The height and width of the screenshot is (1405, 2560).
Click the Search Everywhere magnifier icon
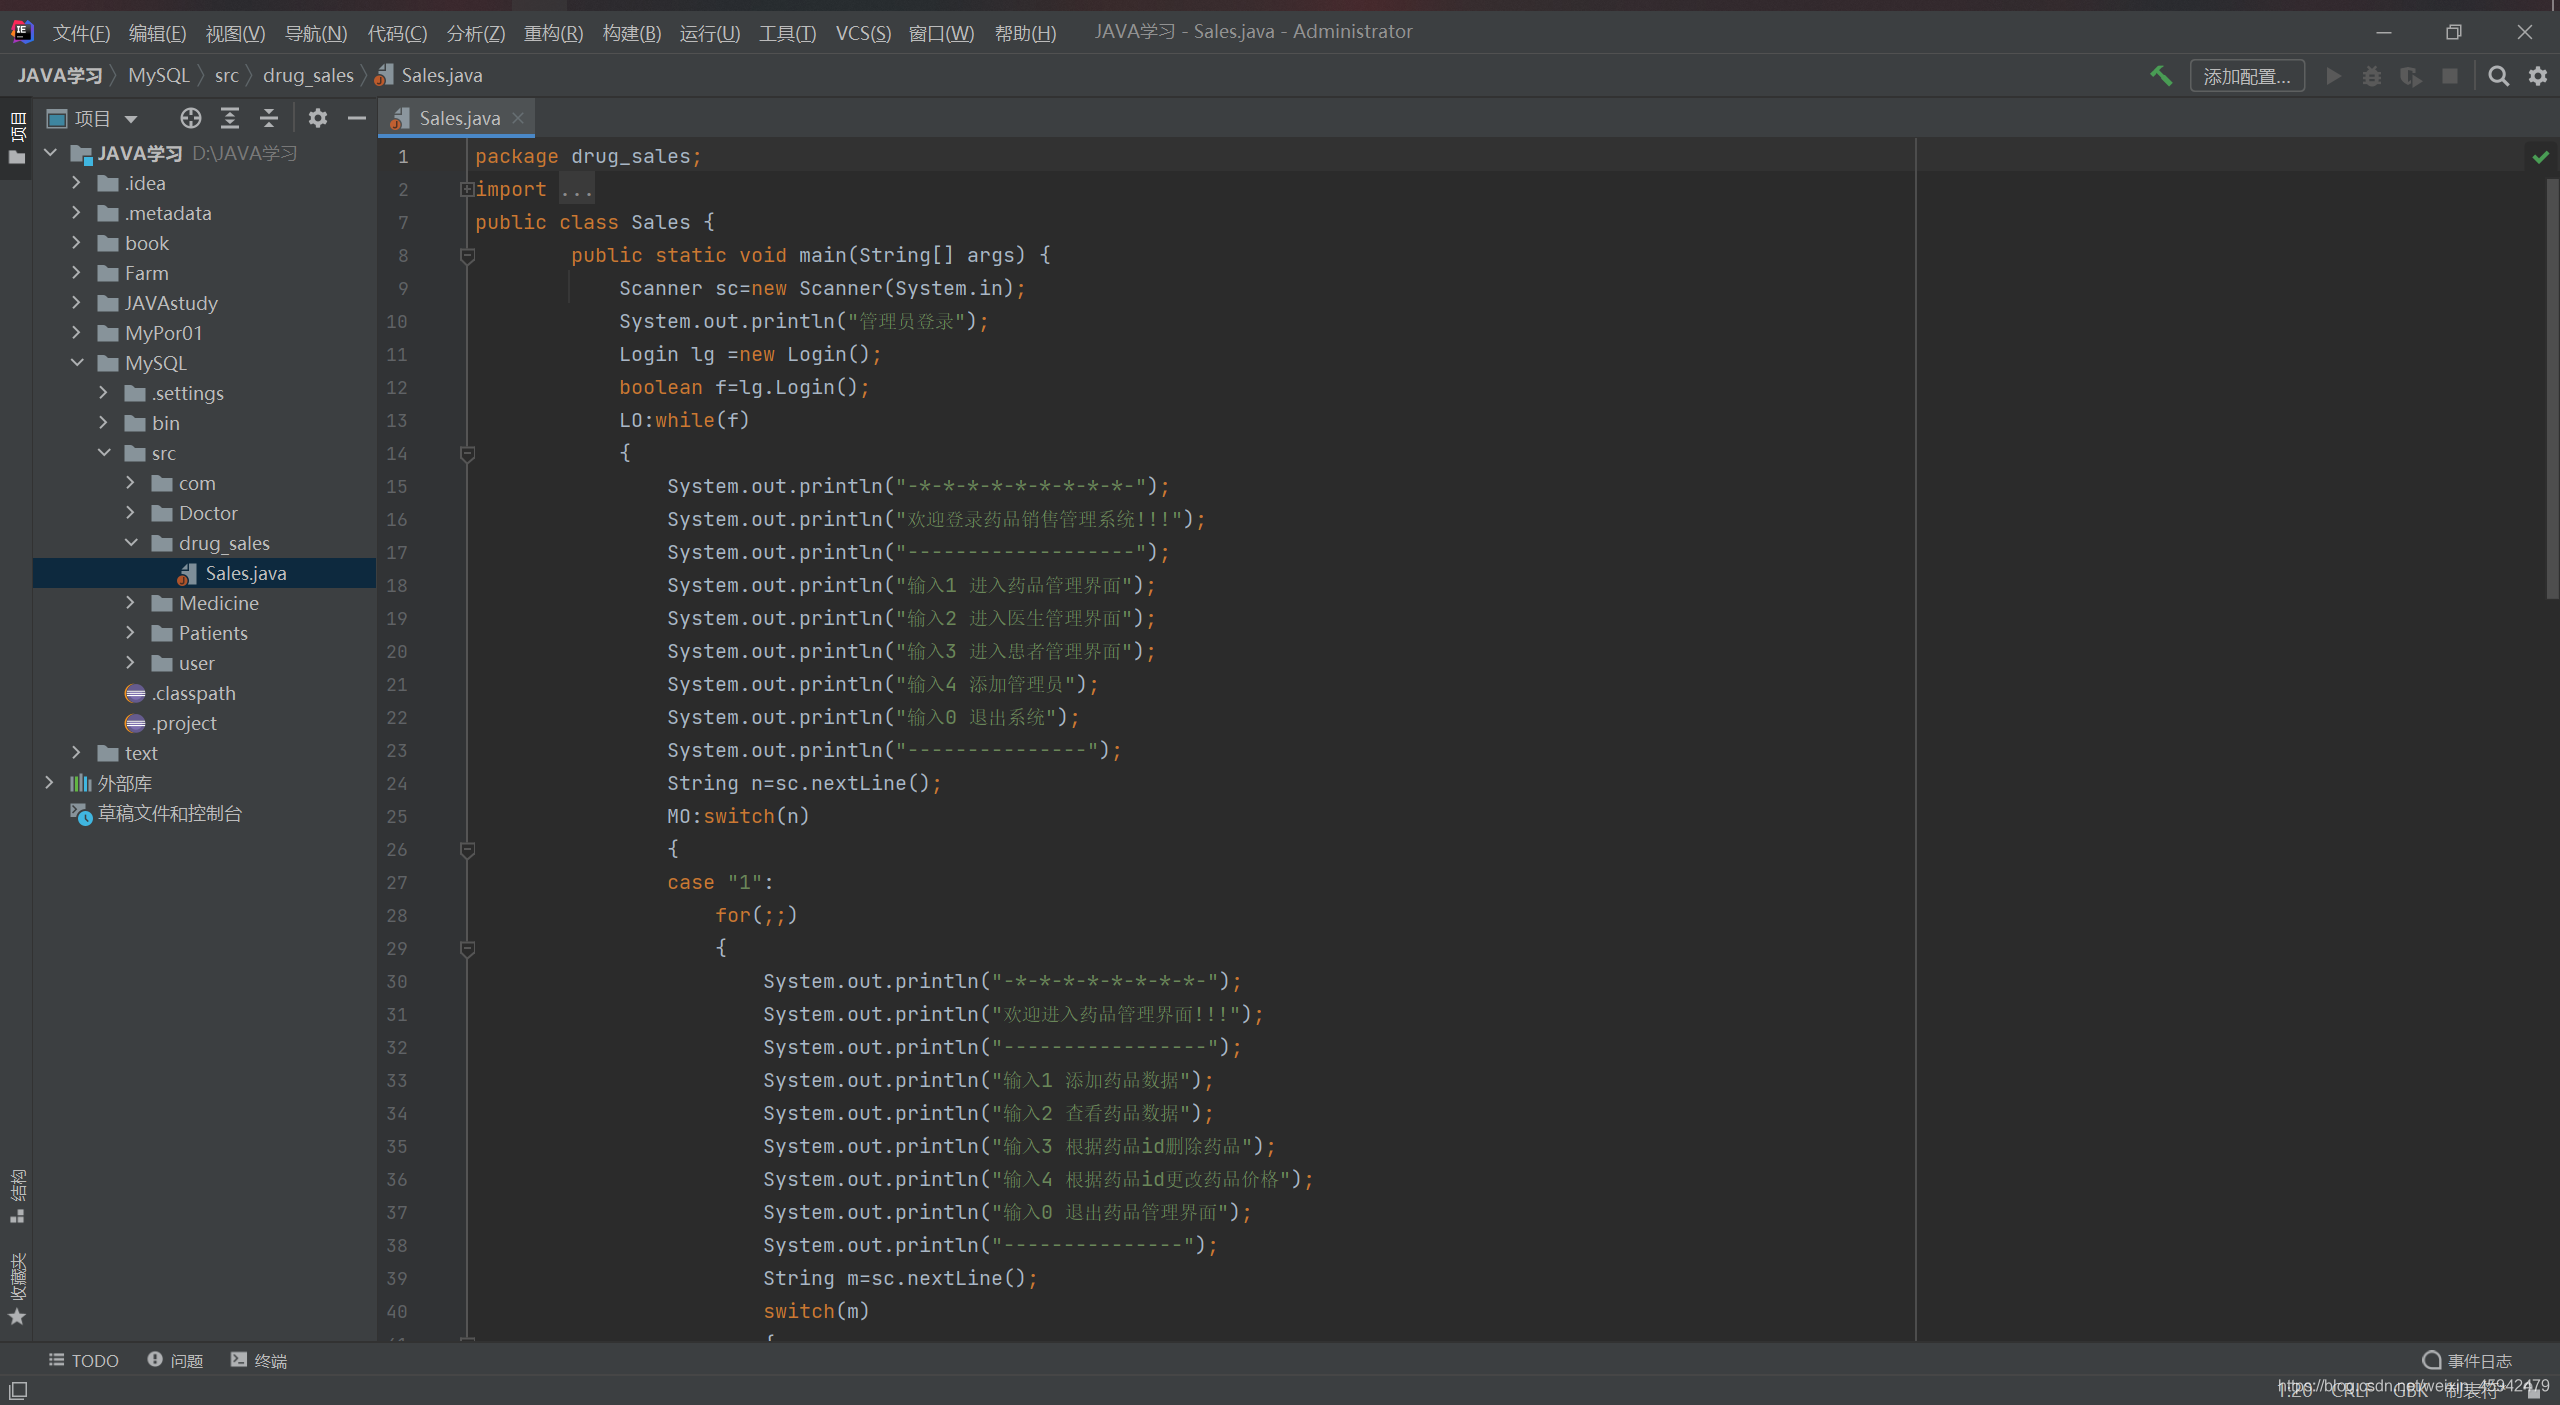tap(2498, 76)
